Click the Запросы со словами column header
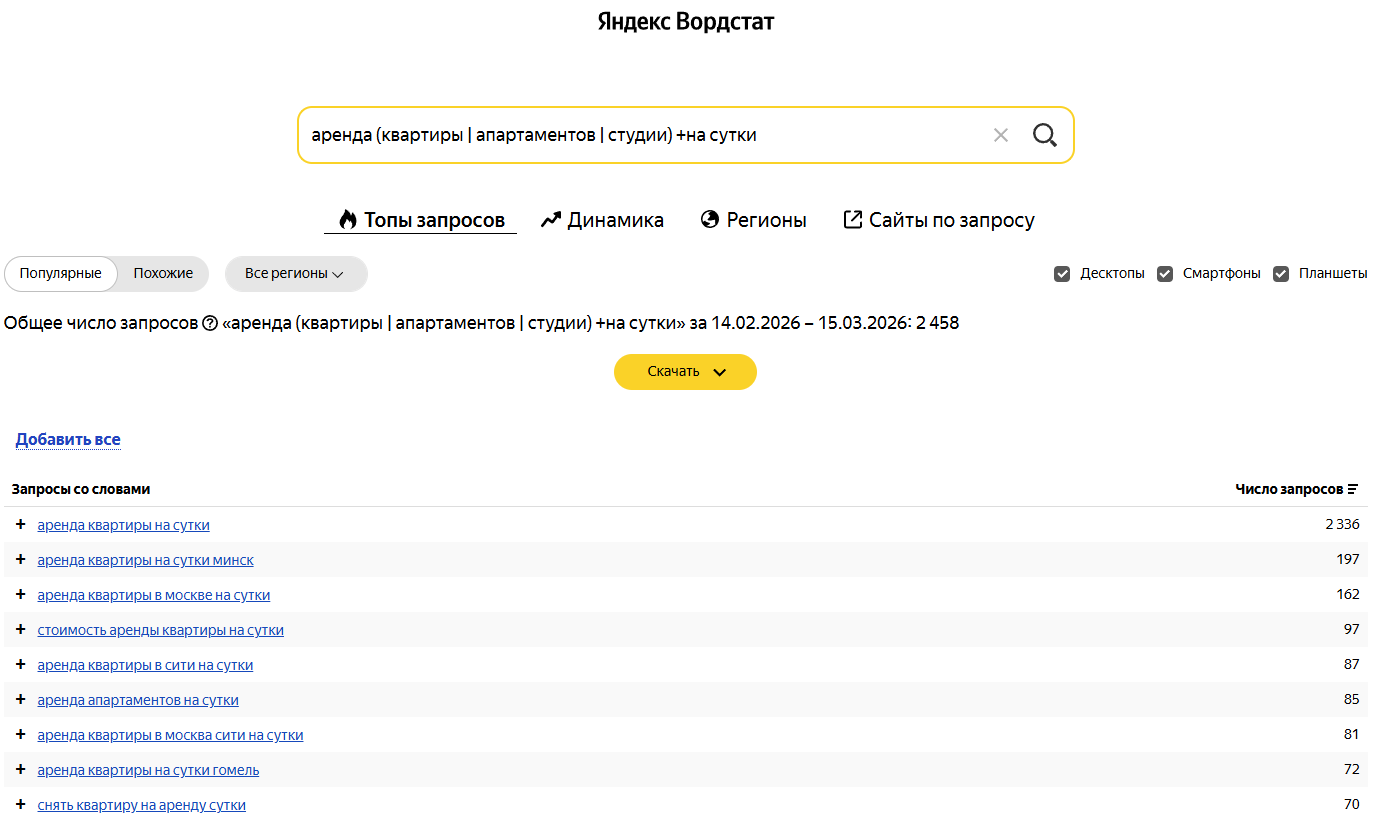This screenshot has height=813, width=1392. [81, 489]
